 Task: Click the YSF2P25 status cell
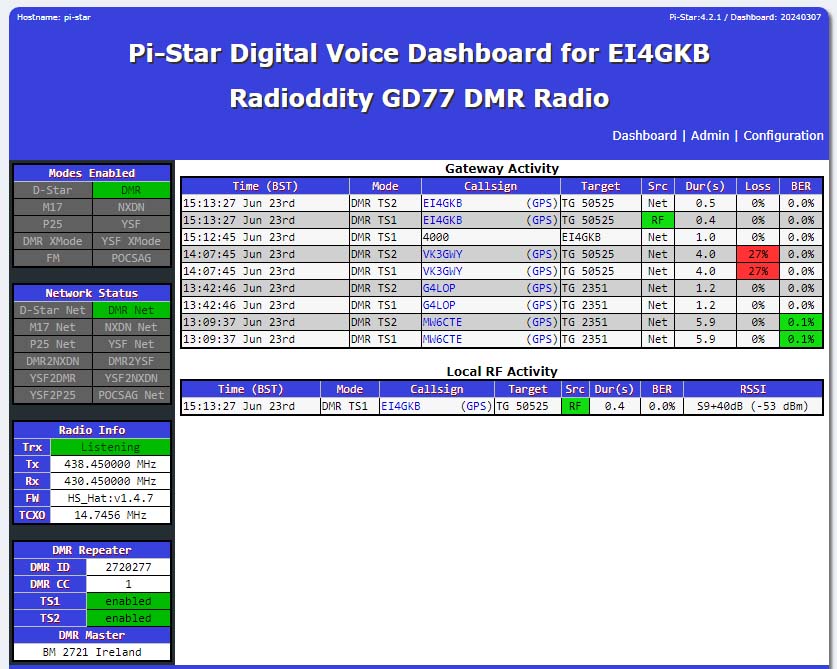[x=53, y=396]
